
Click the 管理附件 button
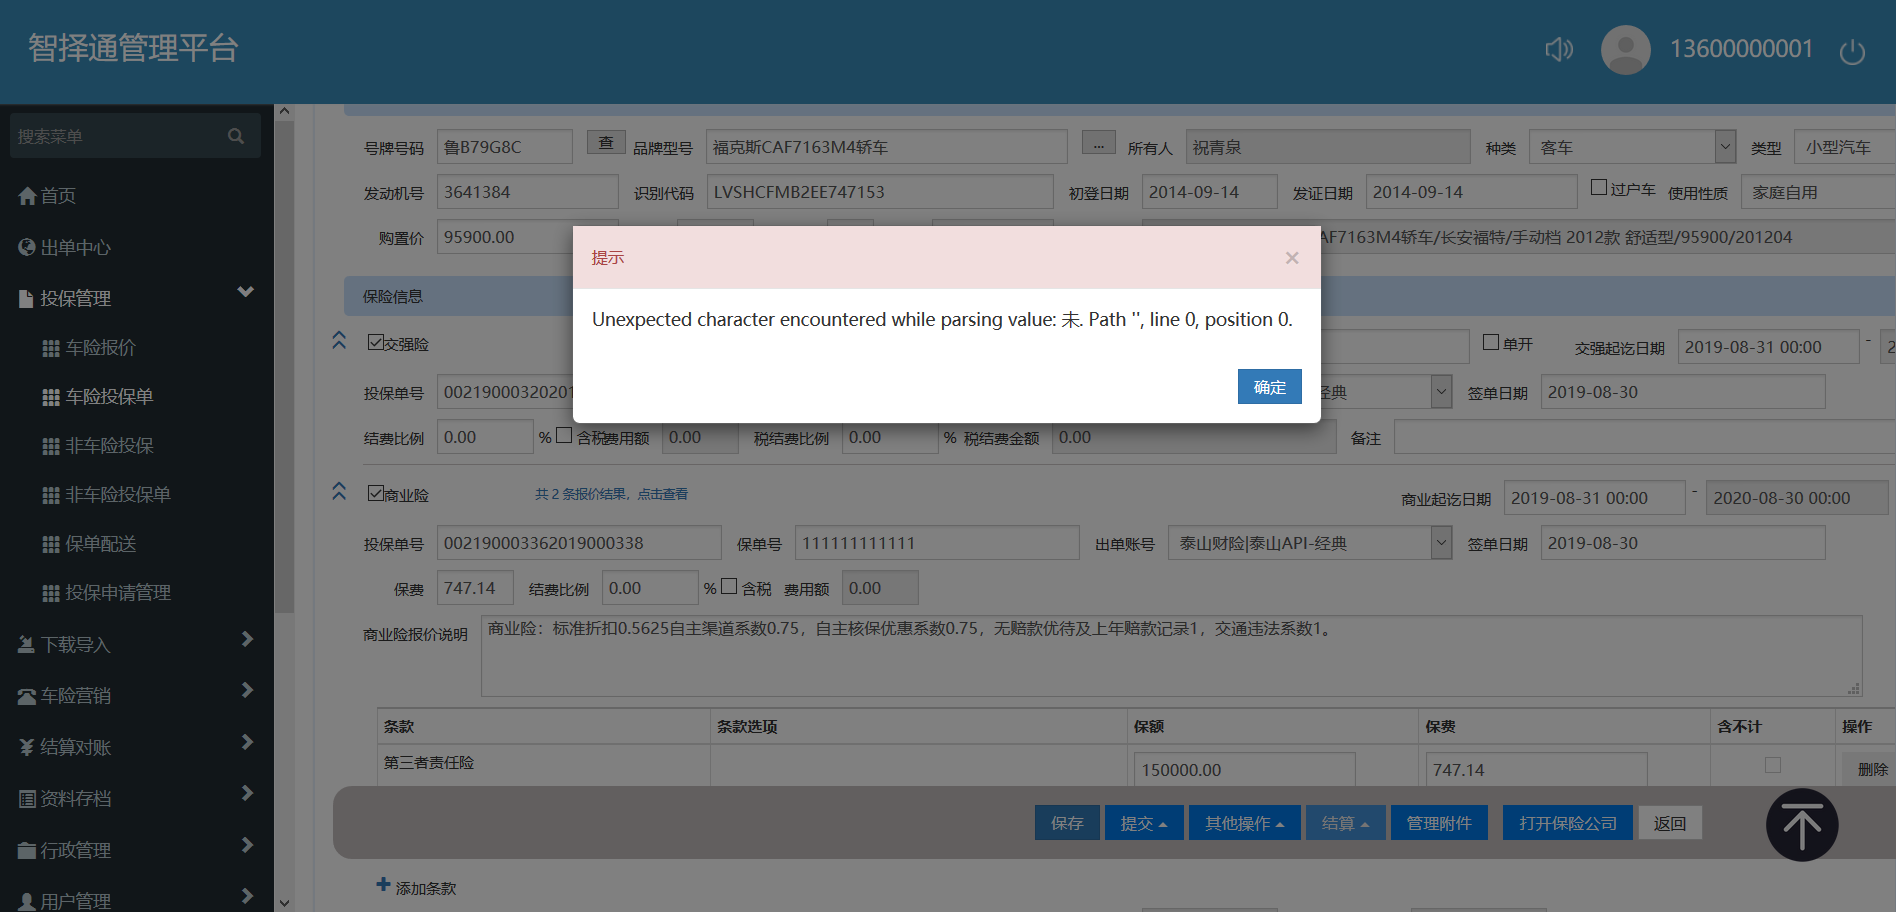tap(1439, 823)
